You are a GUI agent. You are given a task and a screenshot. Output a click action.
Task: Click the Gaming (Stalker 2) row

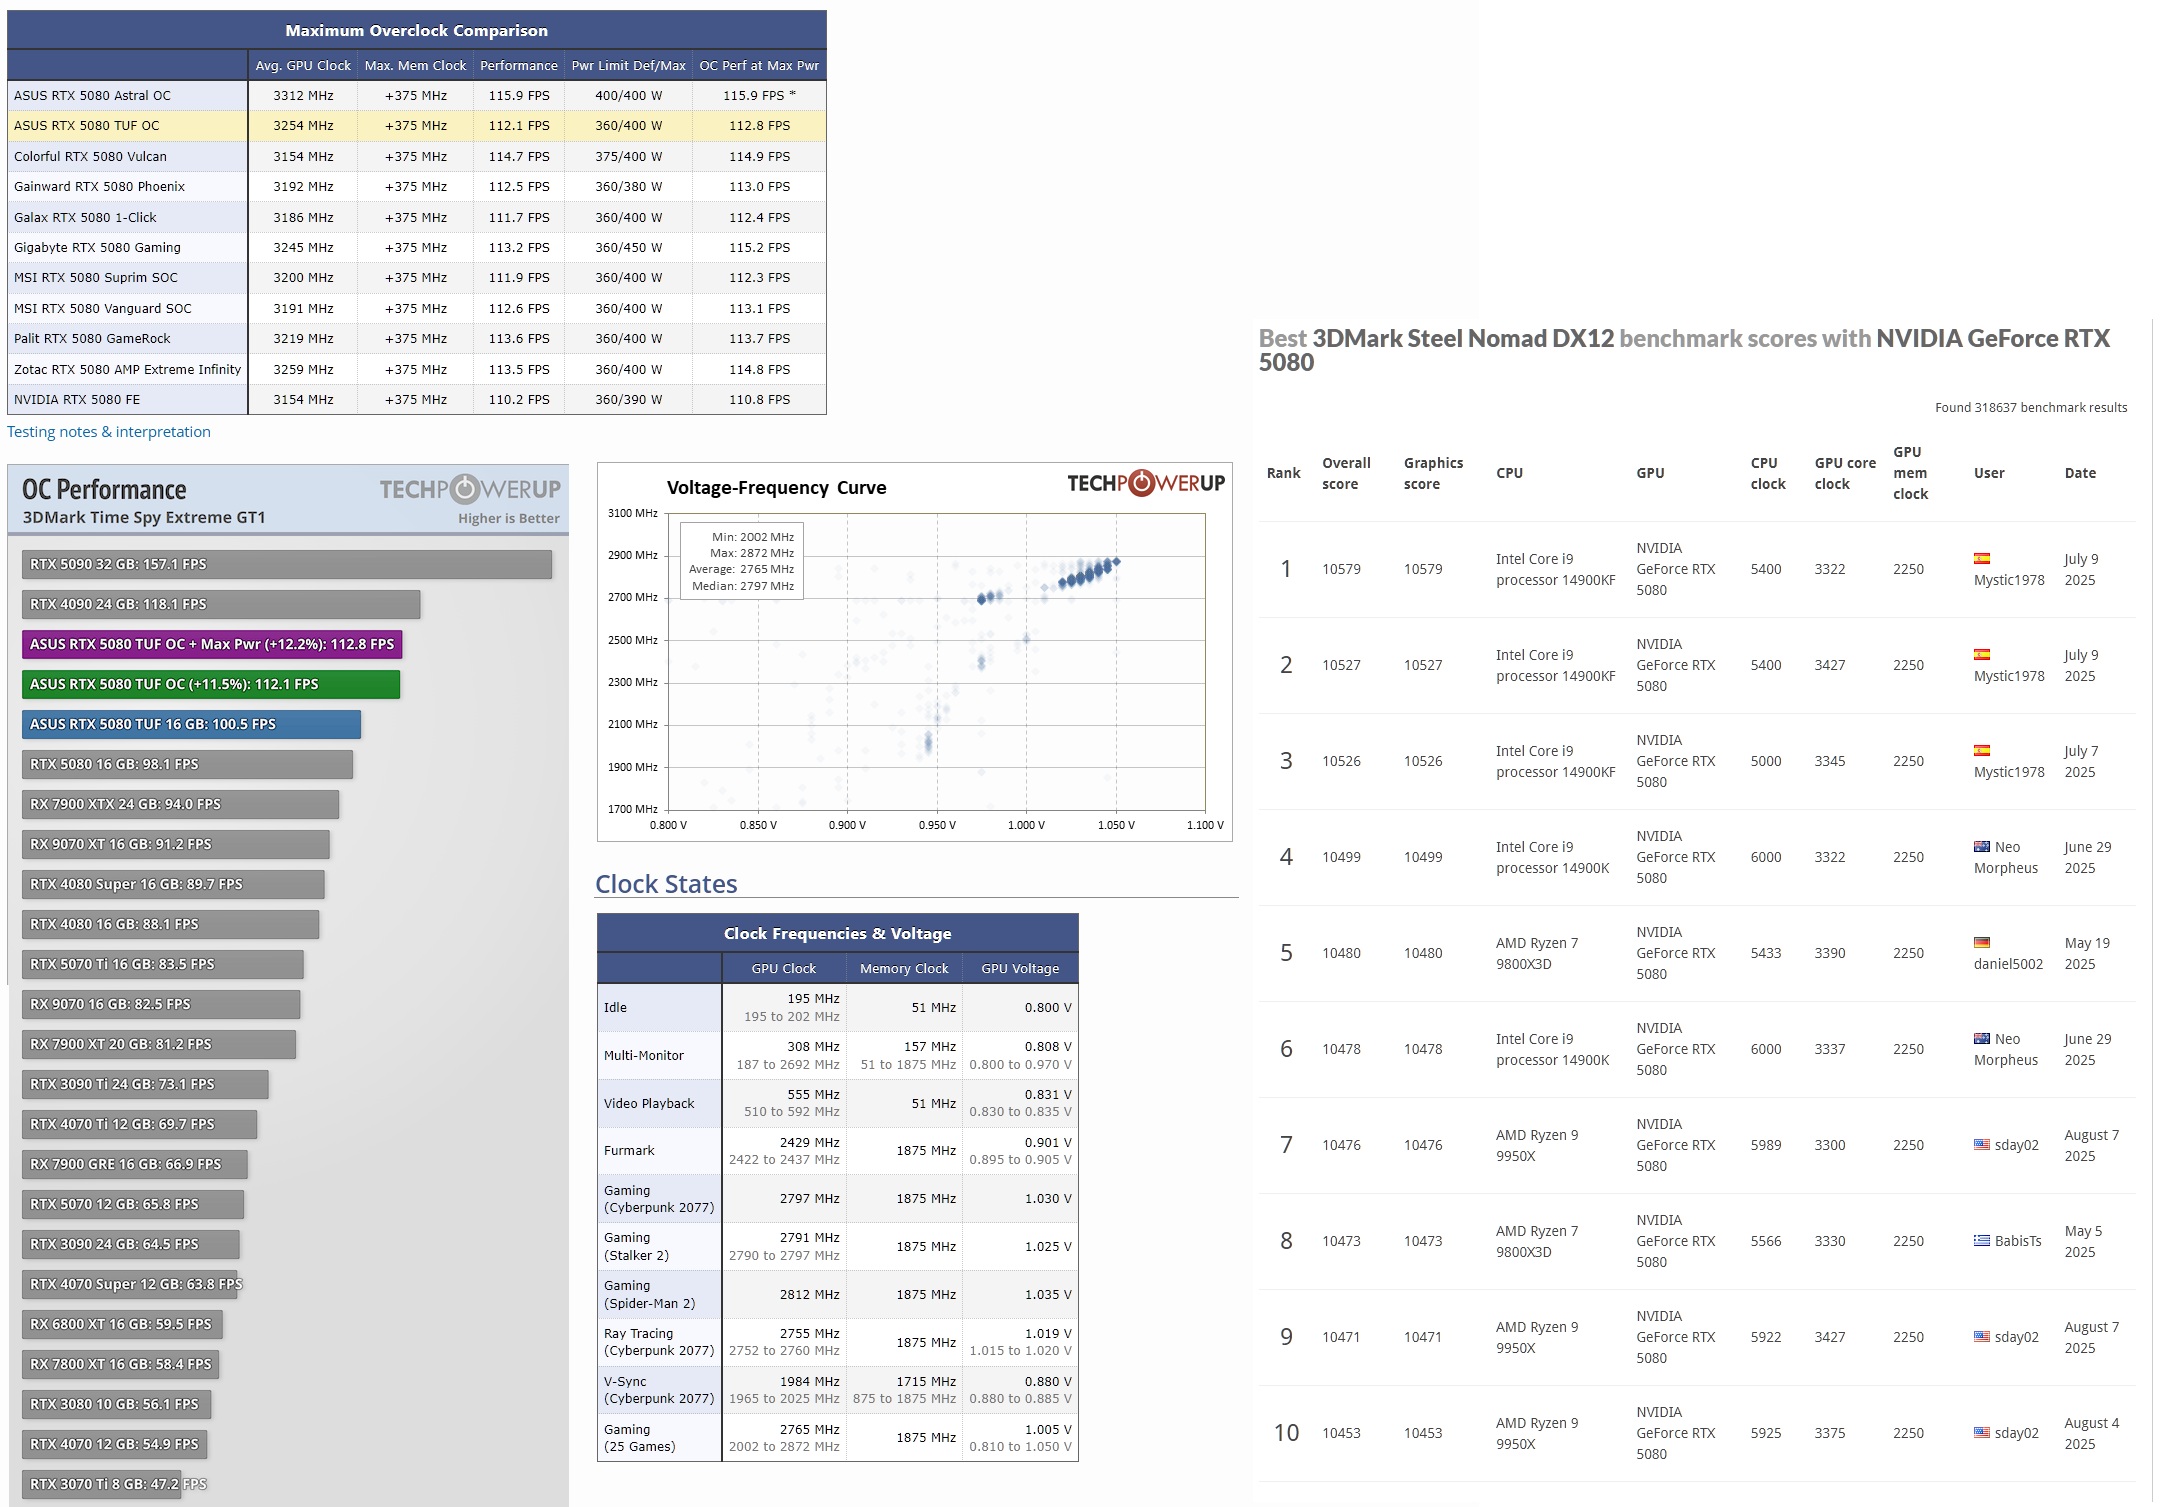coord(838,1246)
